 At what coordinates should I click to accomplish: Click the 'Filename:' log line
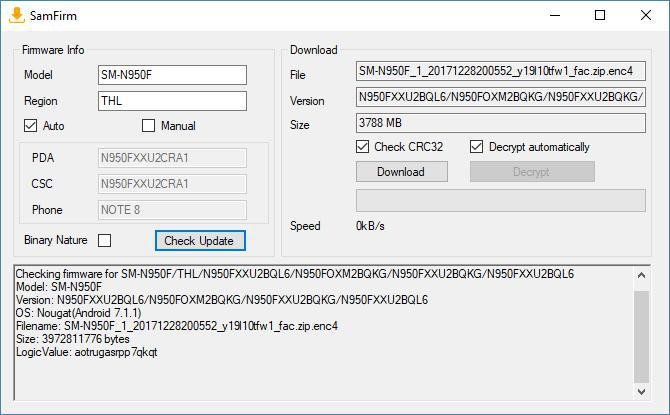coord(177,326)
